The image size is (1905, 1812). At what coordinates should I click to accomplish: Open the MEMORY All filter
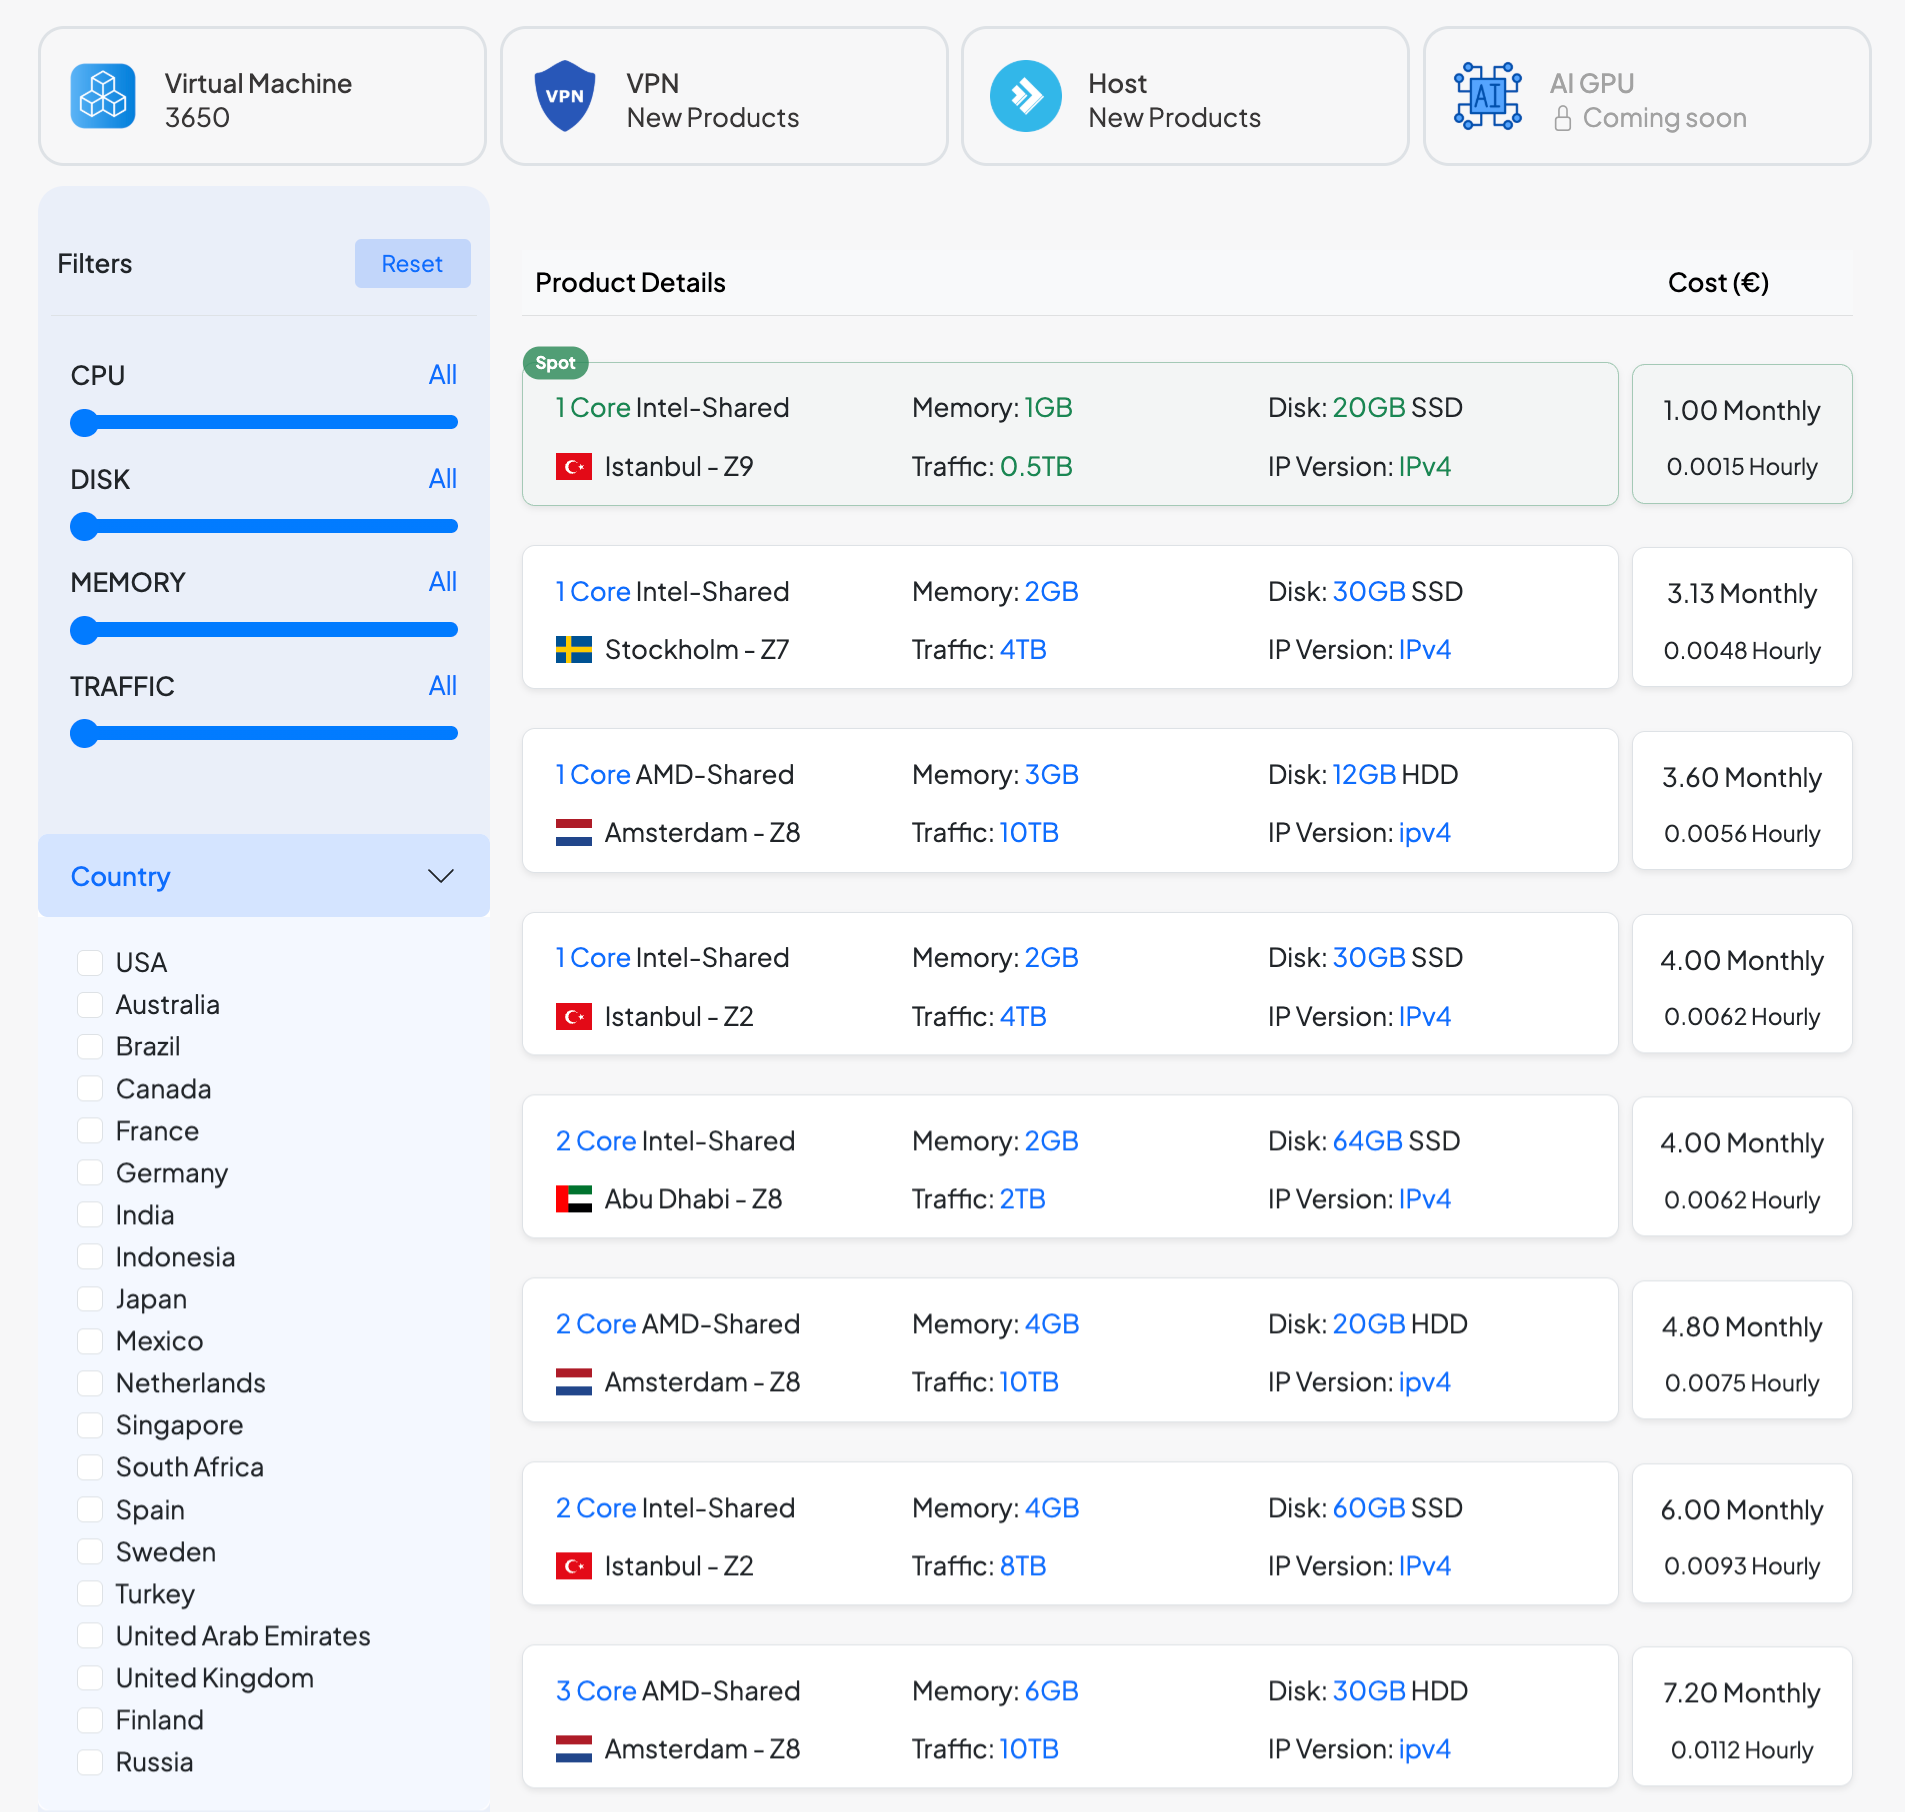(443, 582)
